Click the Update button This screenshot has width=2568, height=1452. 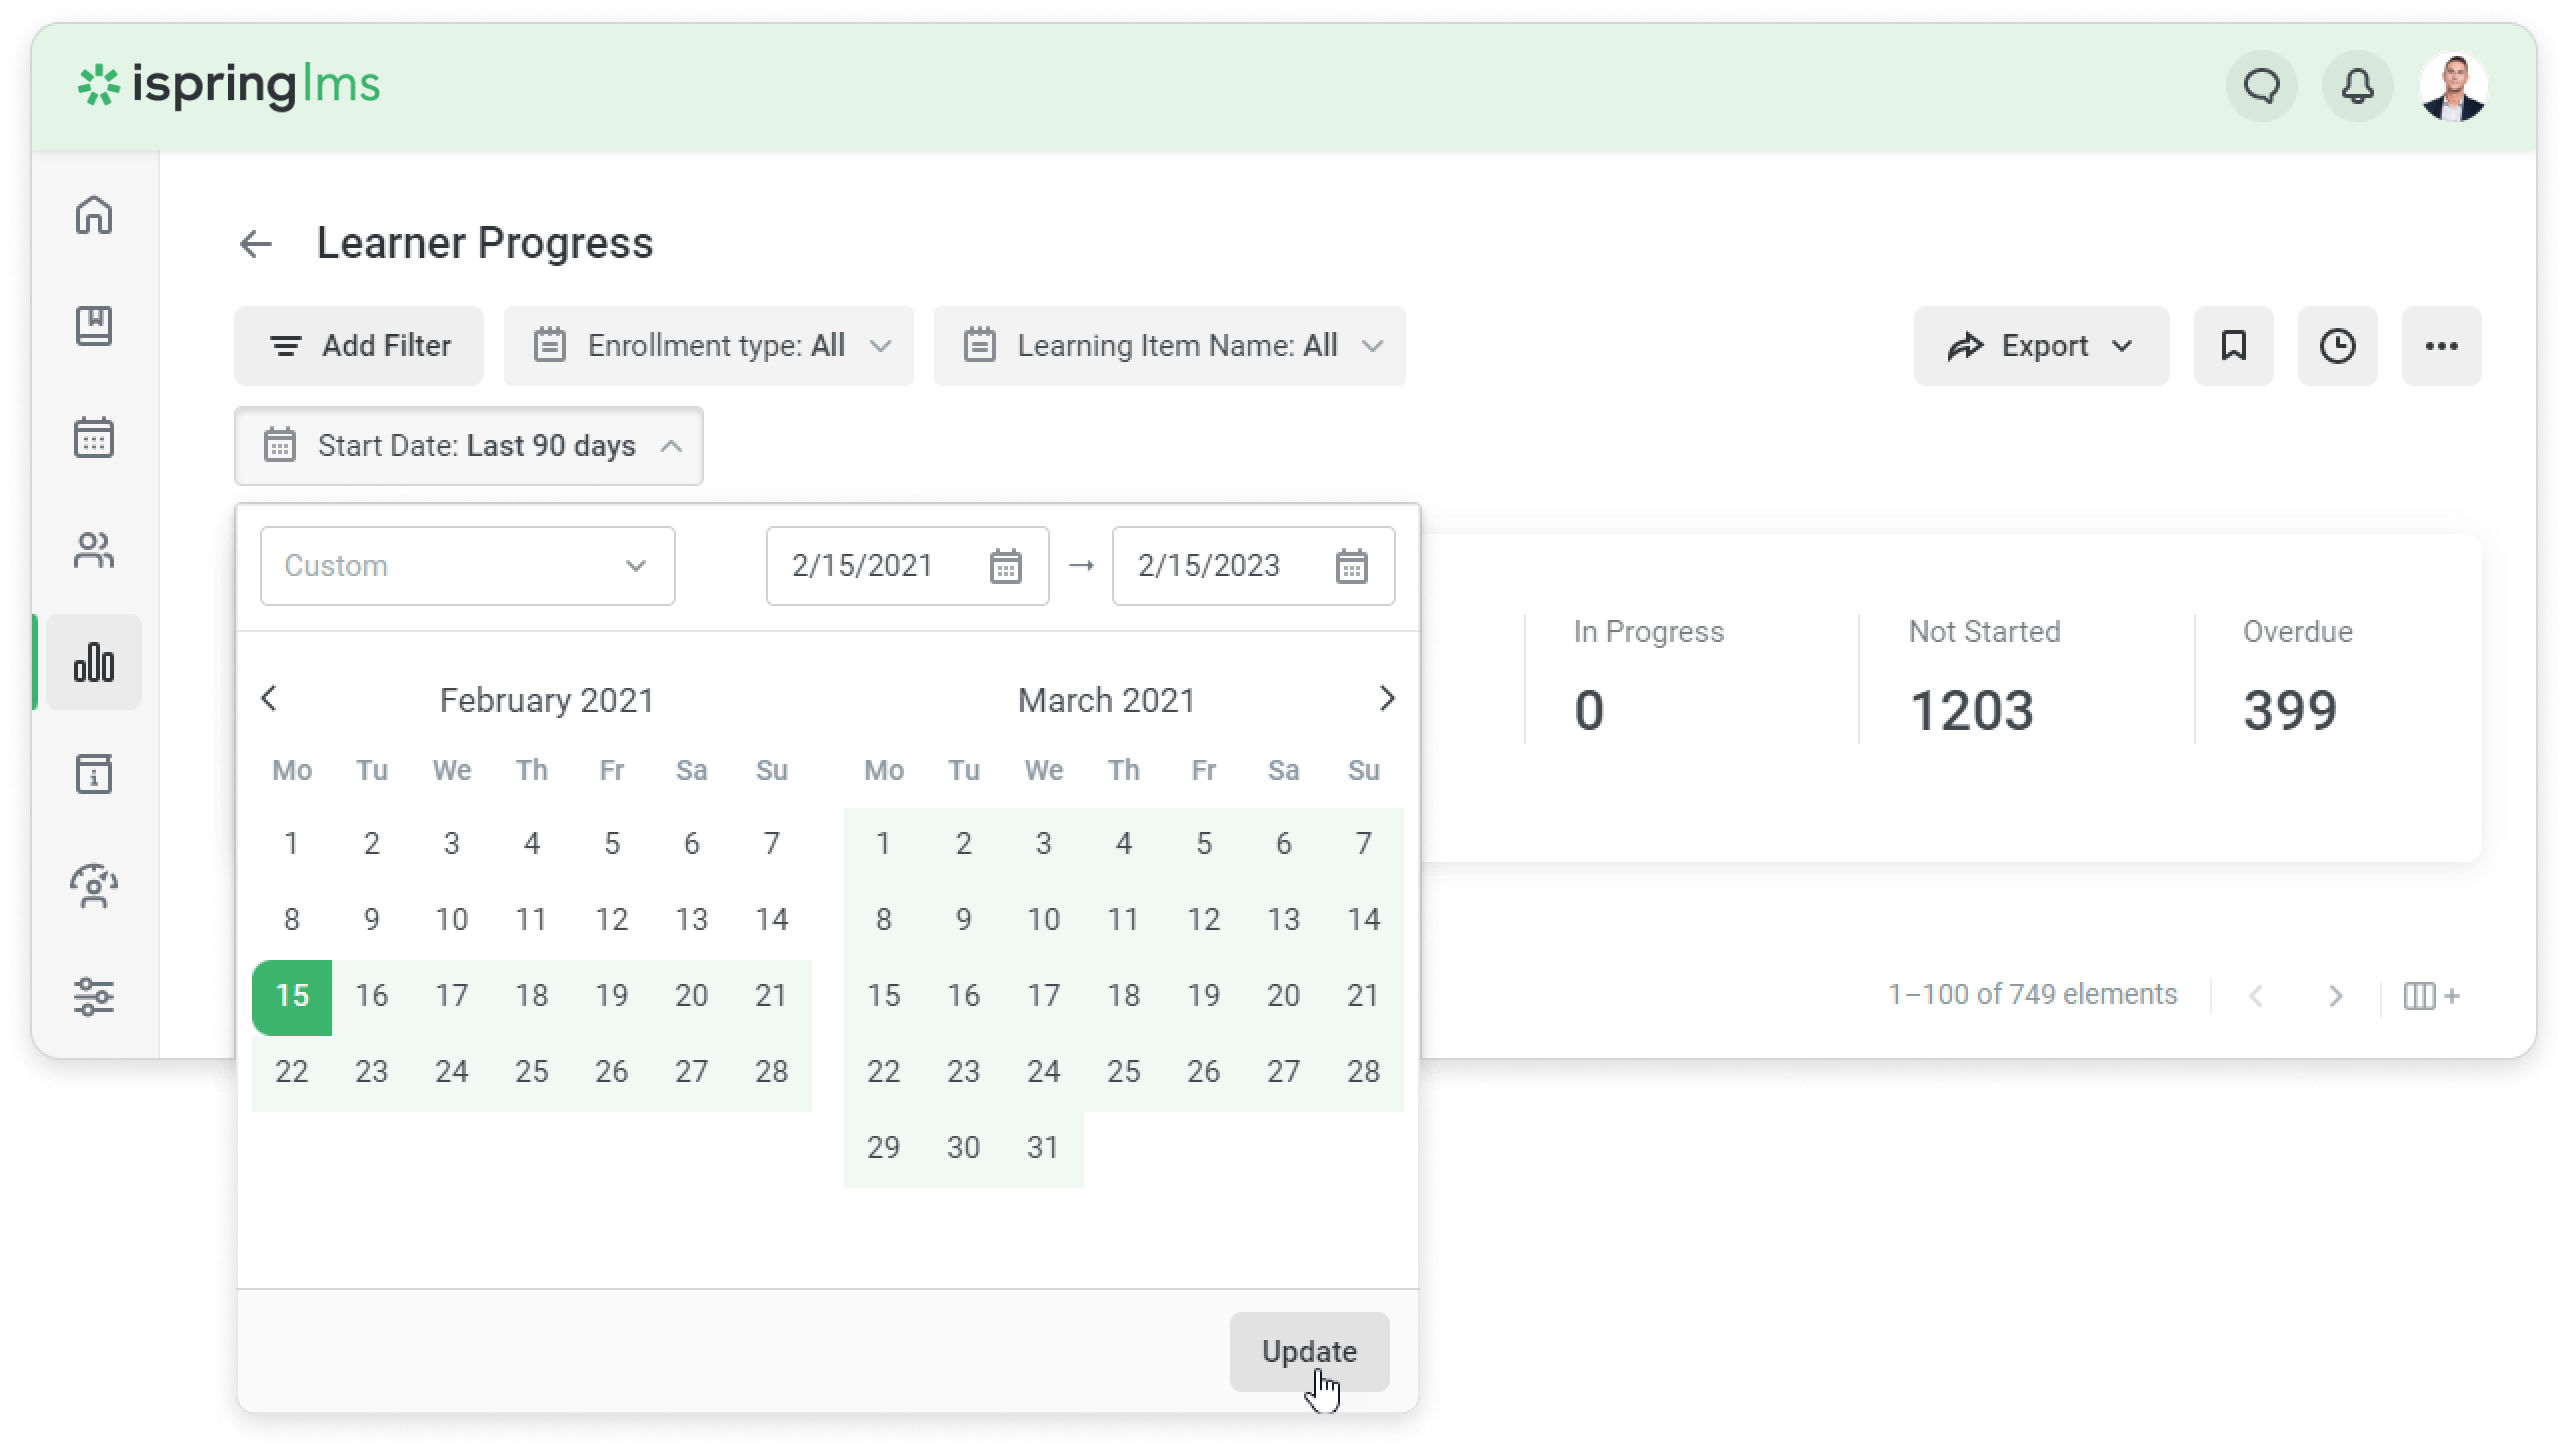tap(1308, 1351)
